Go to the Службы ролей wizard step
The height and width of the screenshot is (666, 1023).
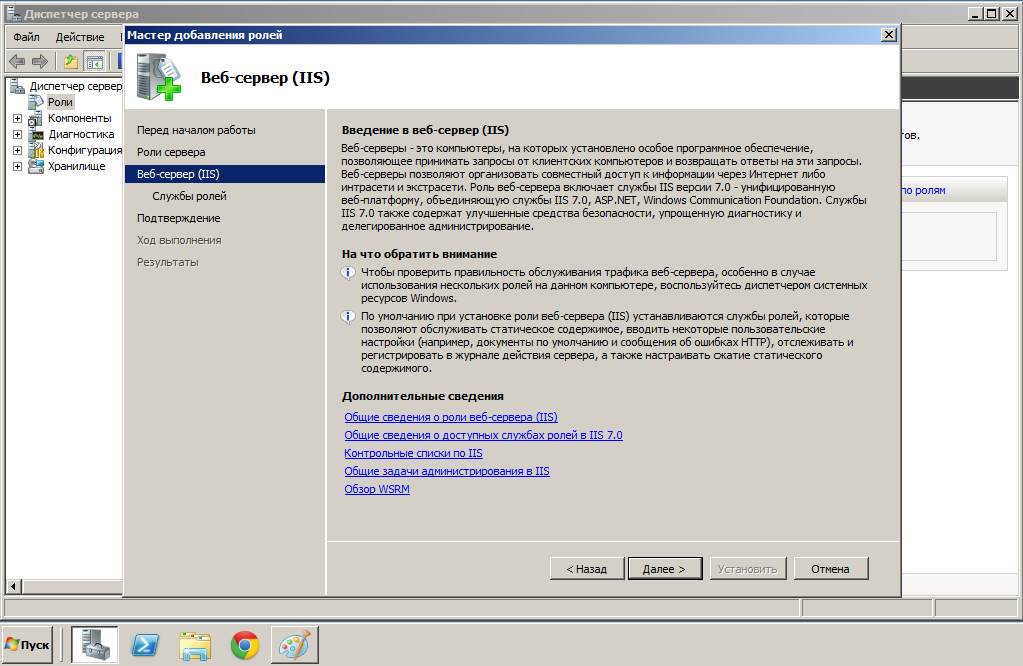[189, 196]
